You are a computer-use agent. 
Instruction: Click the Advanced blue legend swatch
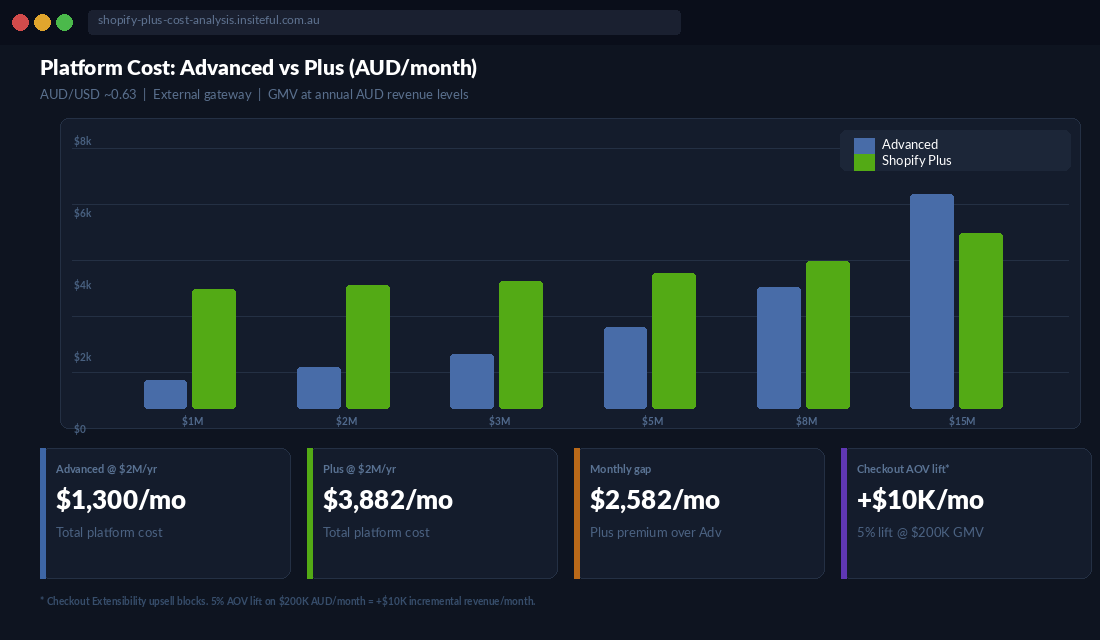click(x=864, y=145)
